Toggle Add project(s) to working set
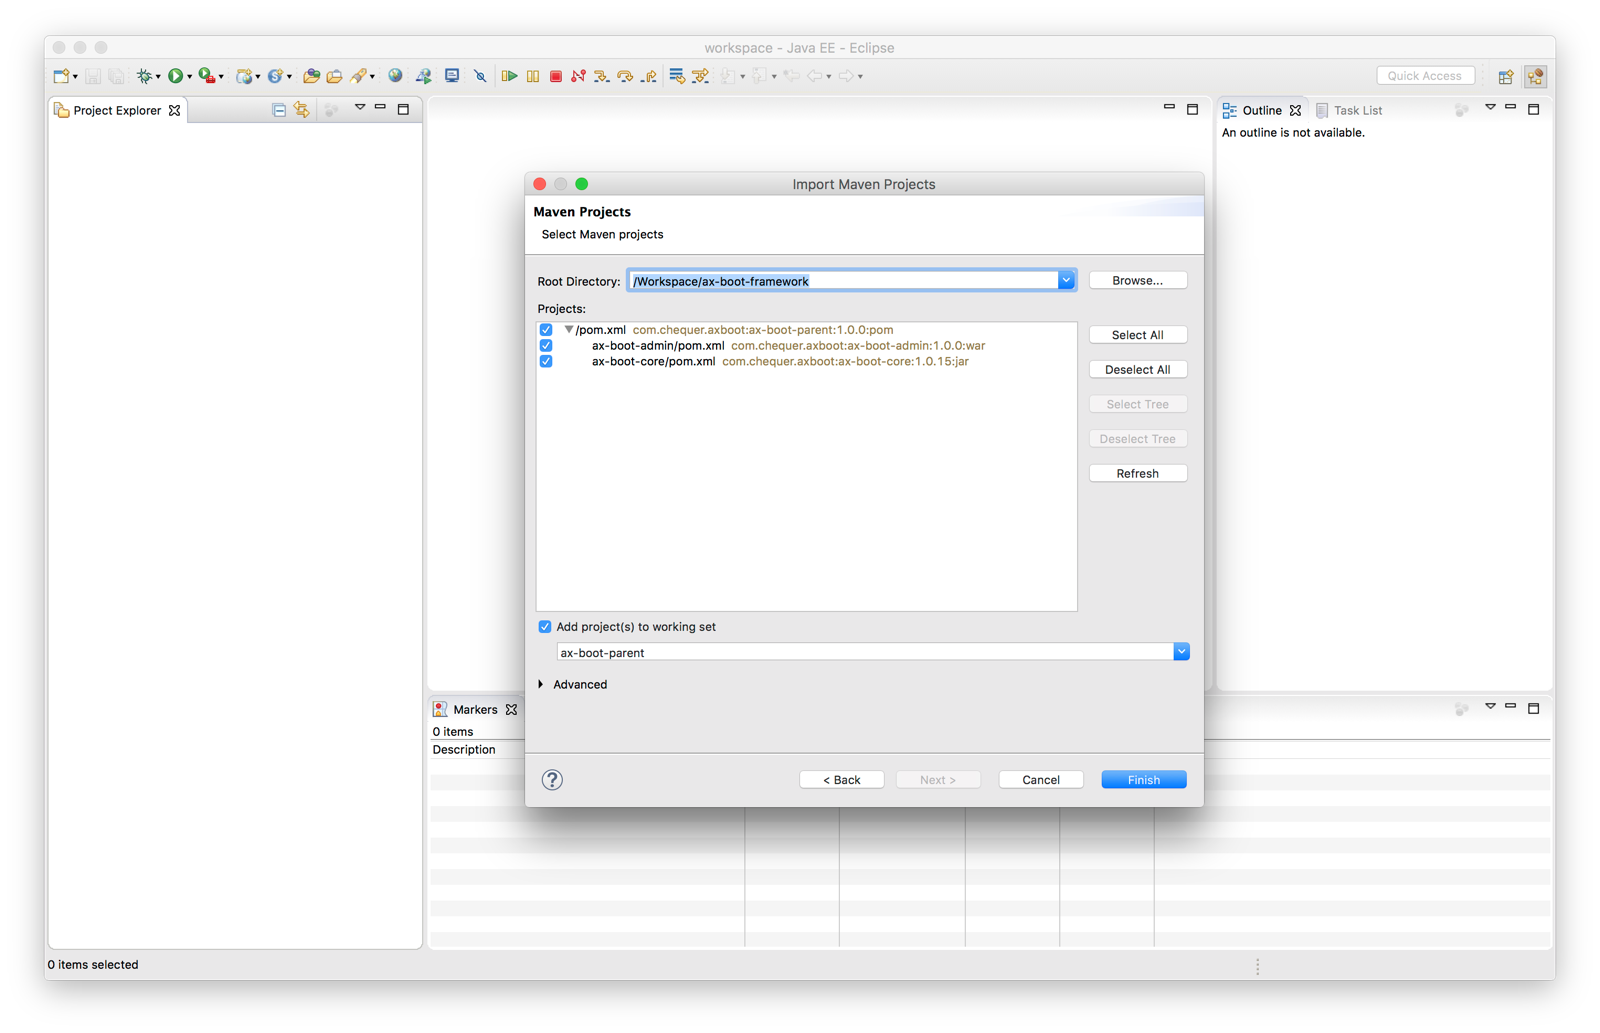Screen dimensions: 1600x1033 click(545, 627)
